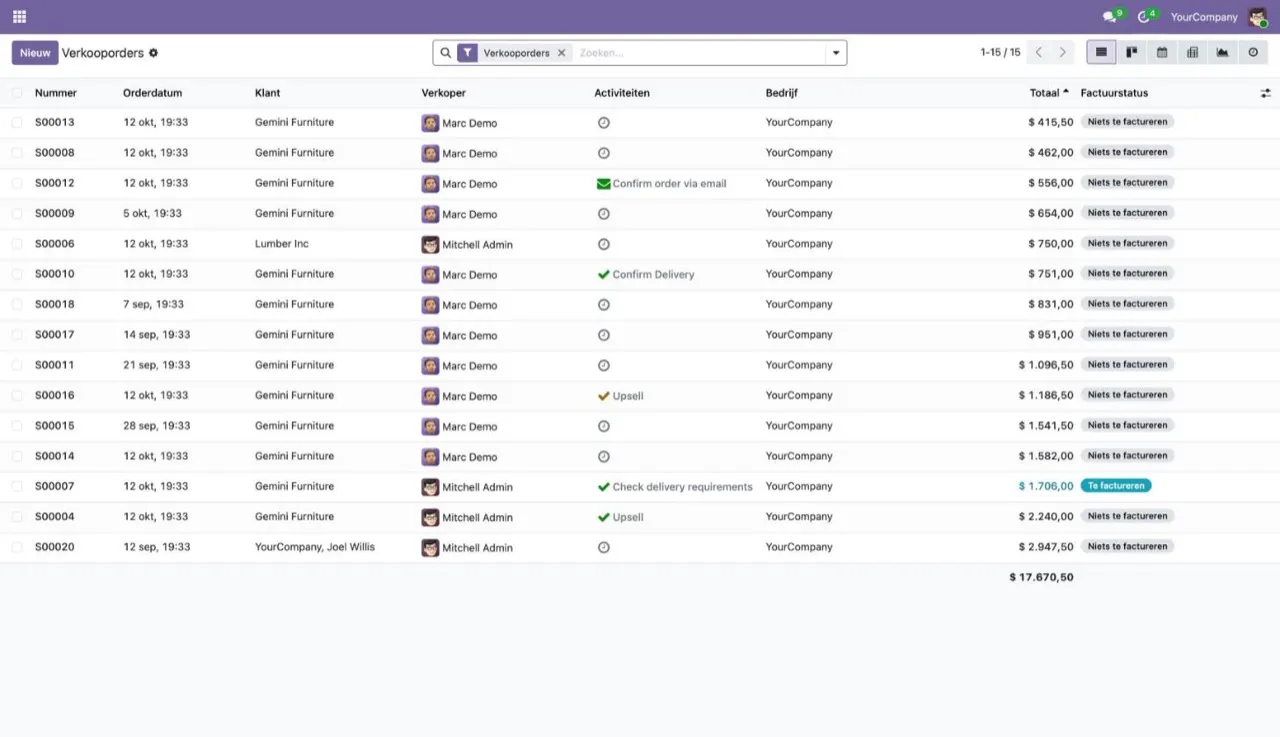Viewport: 1280px width, 737px height.
Task: Go to the previous page of records
Action: tap(1039, 53)
